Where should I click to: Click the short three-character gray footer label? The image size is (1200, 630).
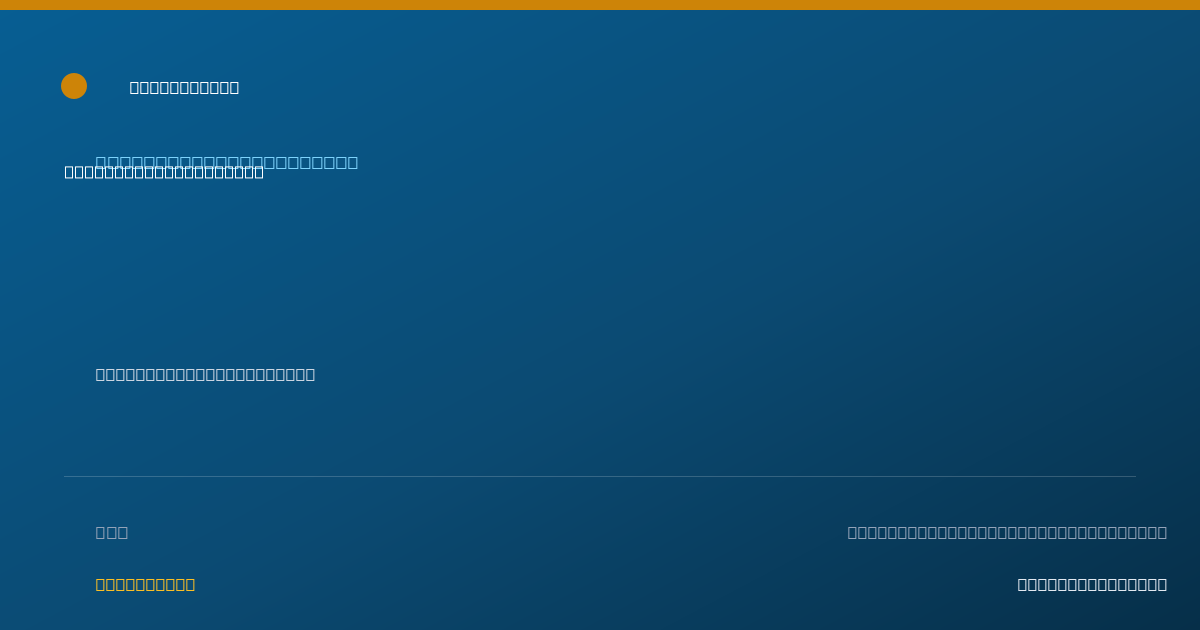tap(112, 532)
